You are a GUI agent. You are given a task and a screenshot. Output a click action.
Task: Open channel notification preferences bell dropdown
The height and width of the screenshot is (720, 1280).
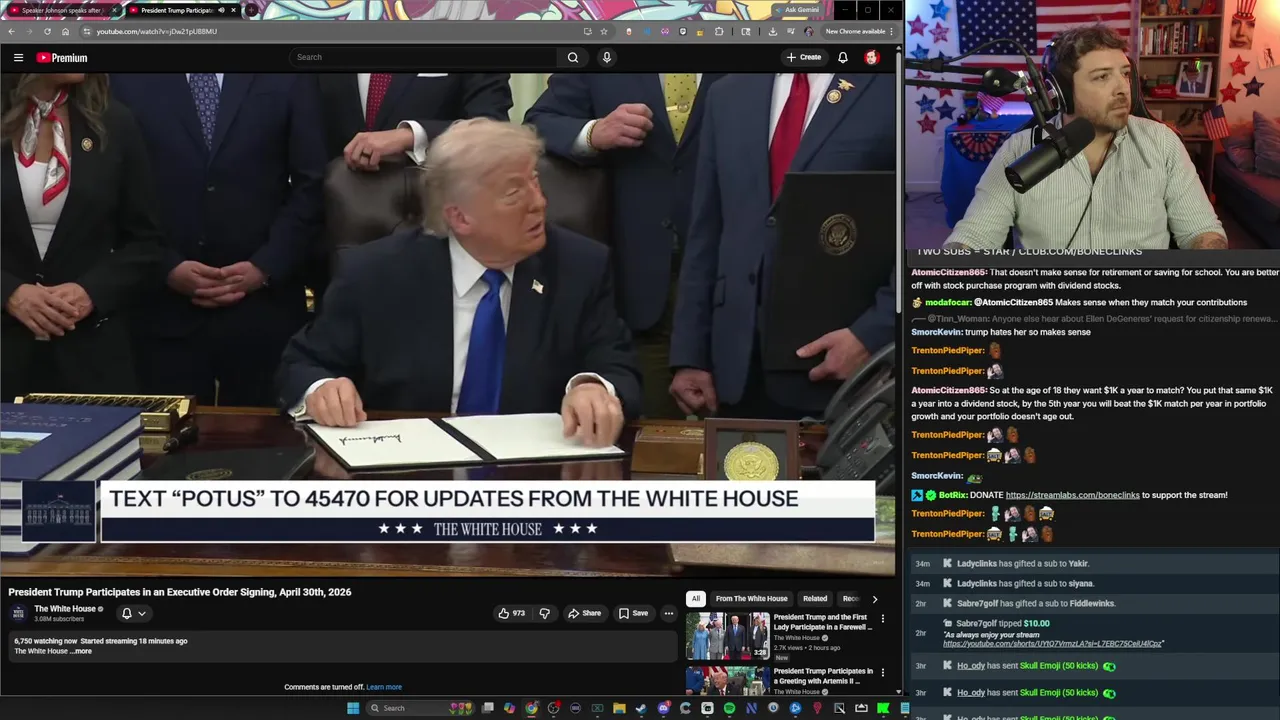click(133, 613)
